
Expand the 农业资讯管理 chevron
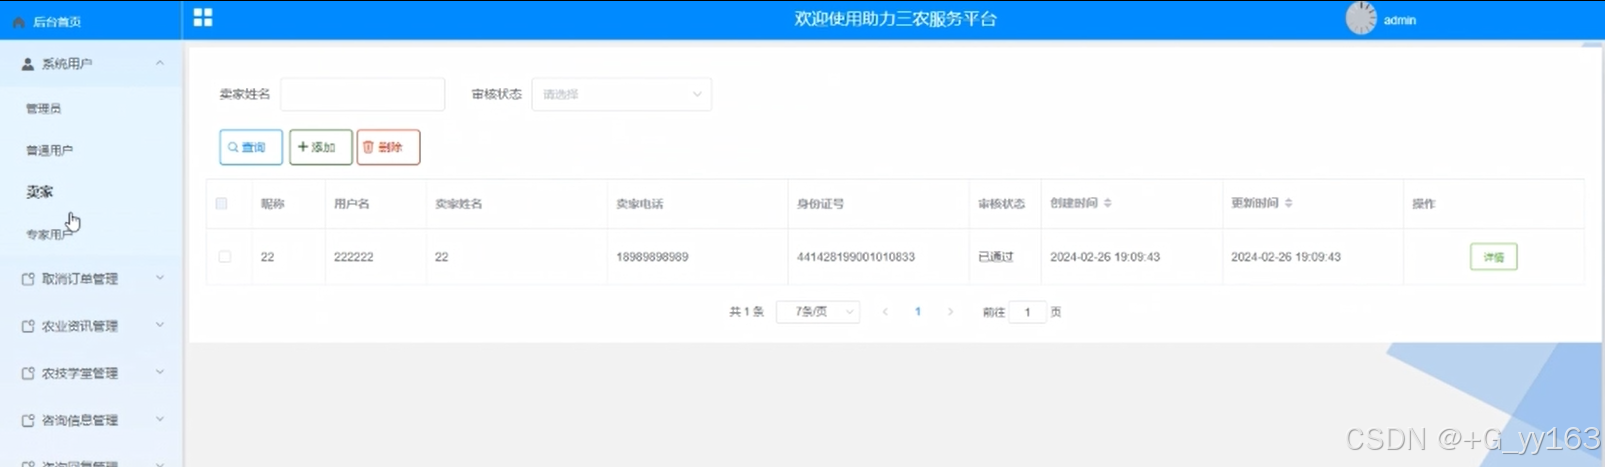tap(160, 325)
